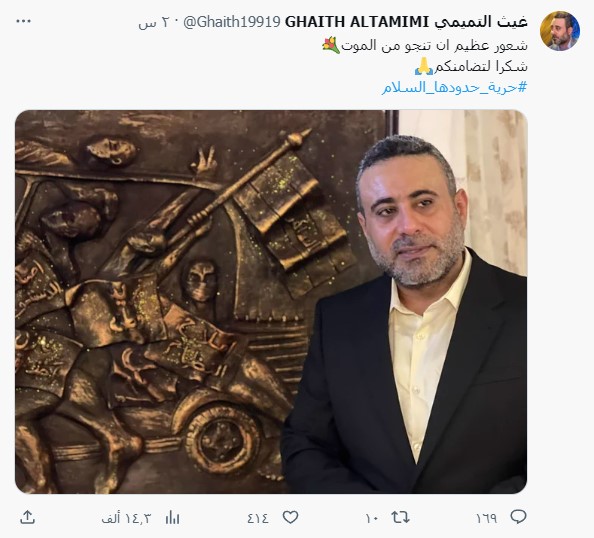Click the views count ١٤٫٣ ألف

pos(126,518)
